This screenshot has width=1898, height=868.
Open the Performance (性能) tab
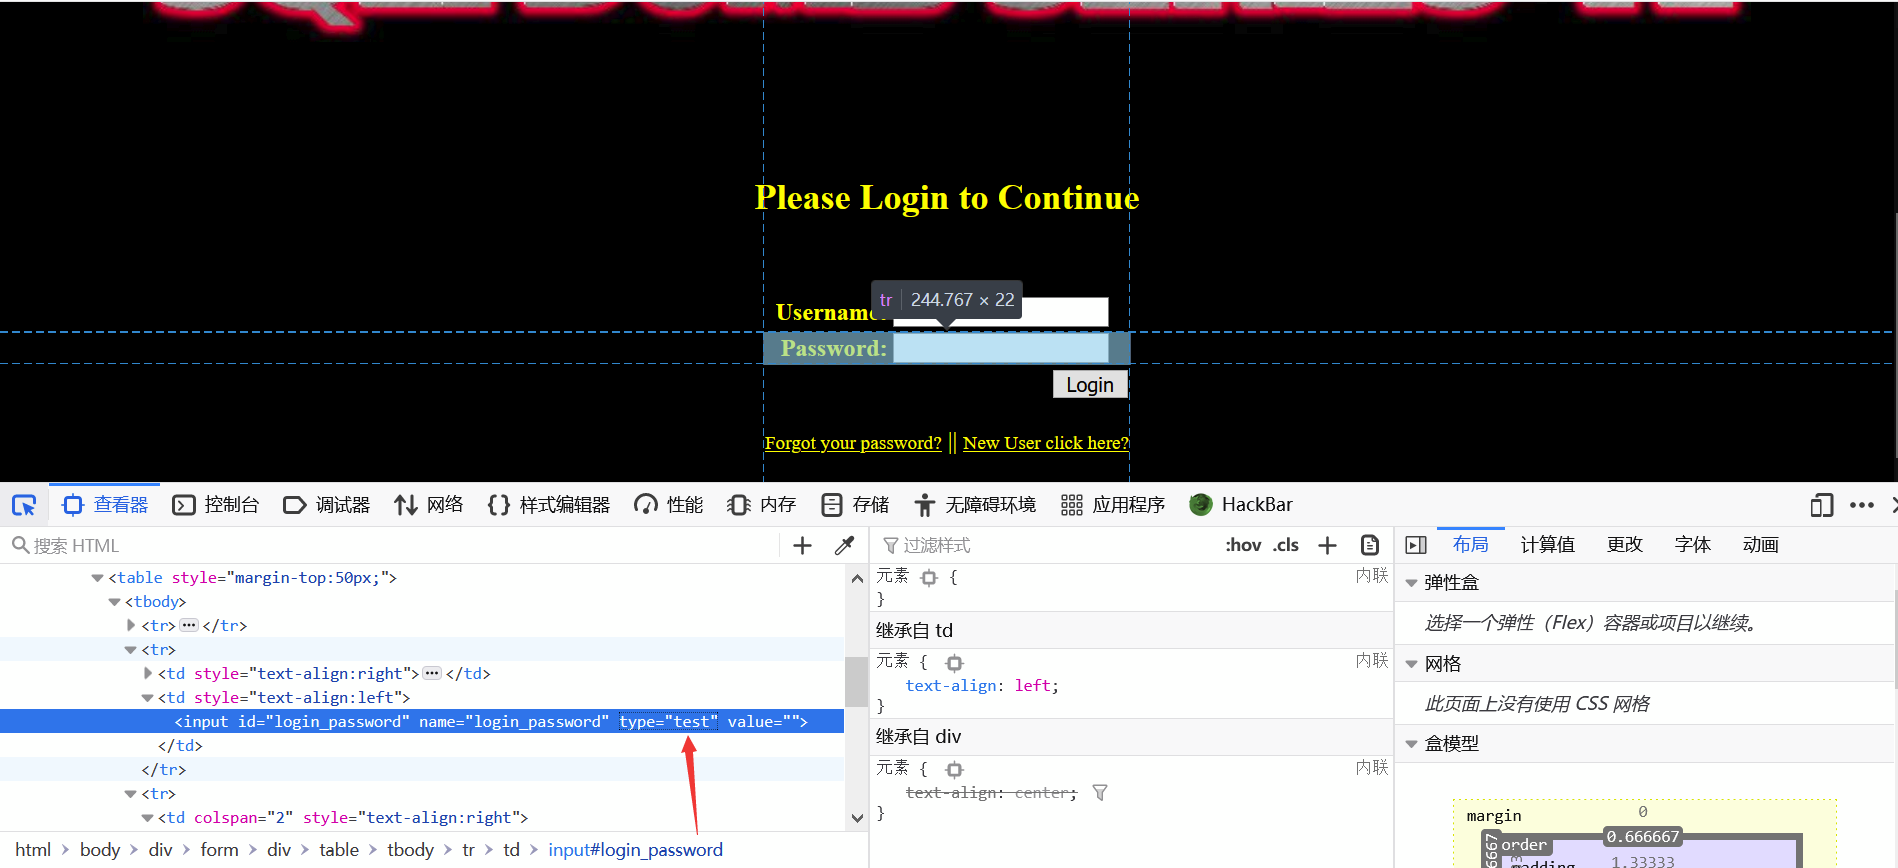coord(669,505)
